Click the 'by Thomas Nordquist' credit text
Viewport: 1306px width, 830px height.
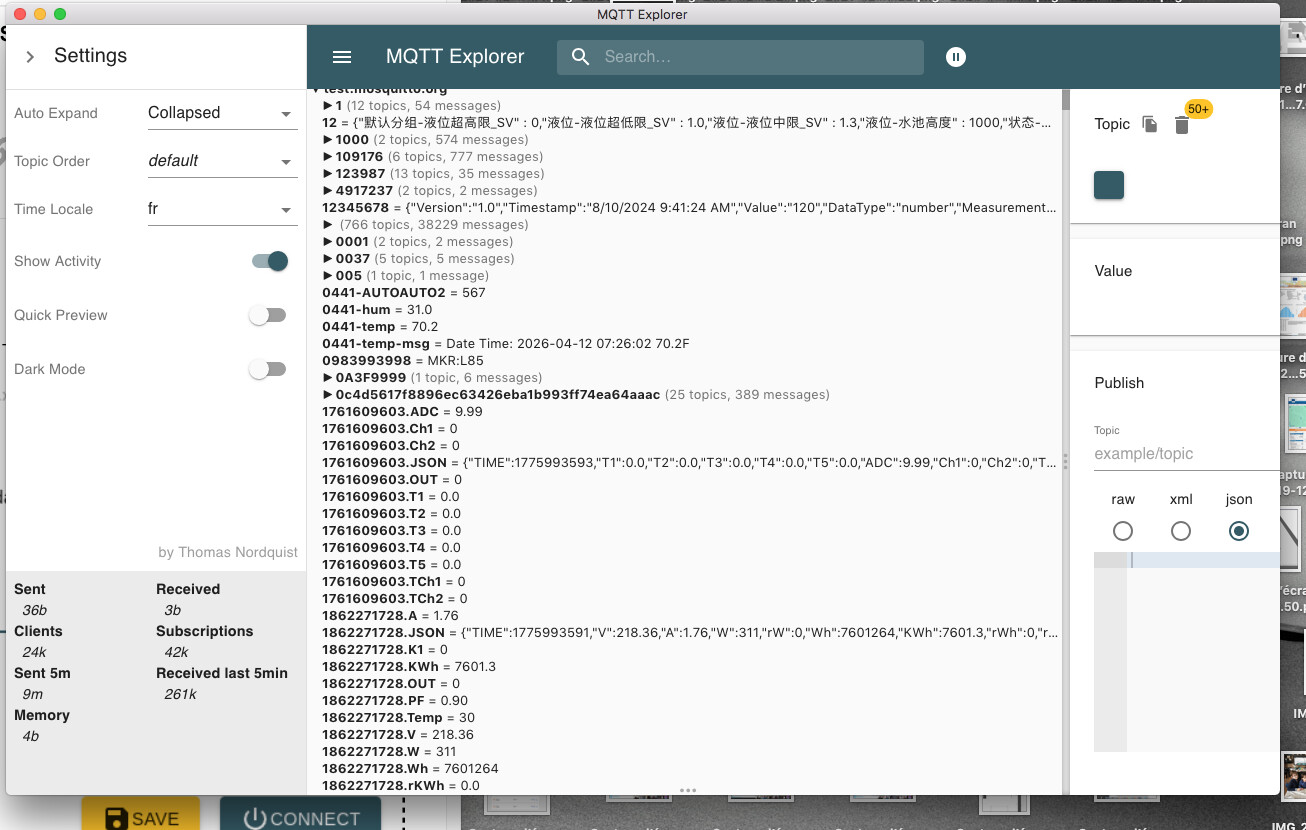[x=228, y=552]
